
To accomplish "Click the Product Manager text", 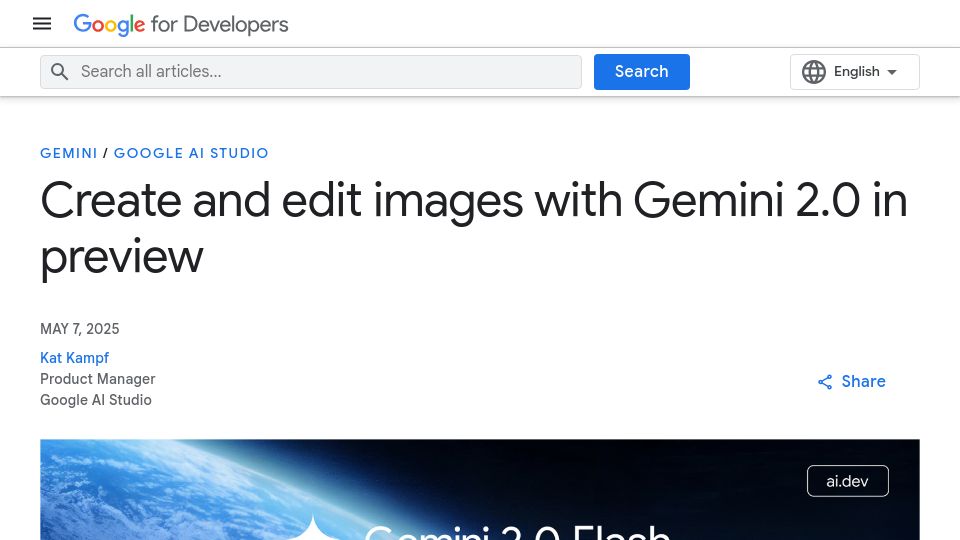I will (x=98, y=379).
